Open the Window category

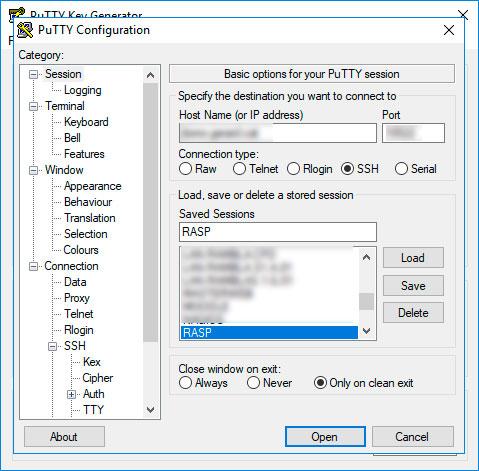click(x=64, y=170)
